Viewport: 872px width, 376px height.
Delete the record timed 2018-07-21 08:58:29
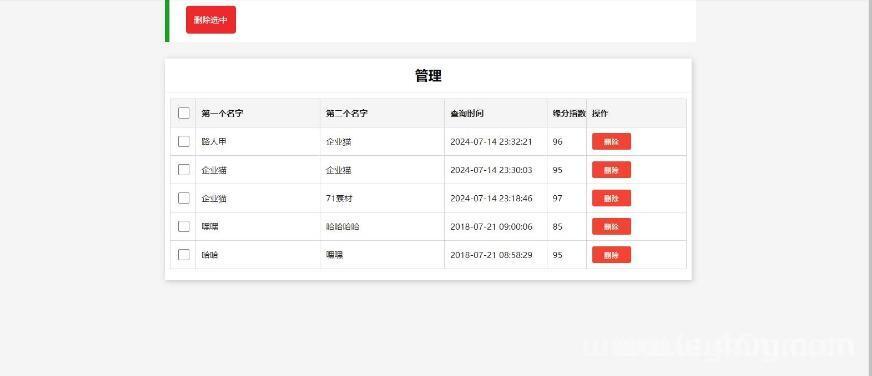[611, 255]
